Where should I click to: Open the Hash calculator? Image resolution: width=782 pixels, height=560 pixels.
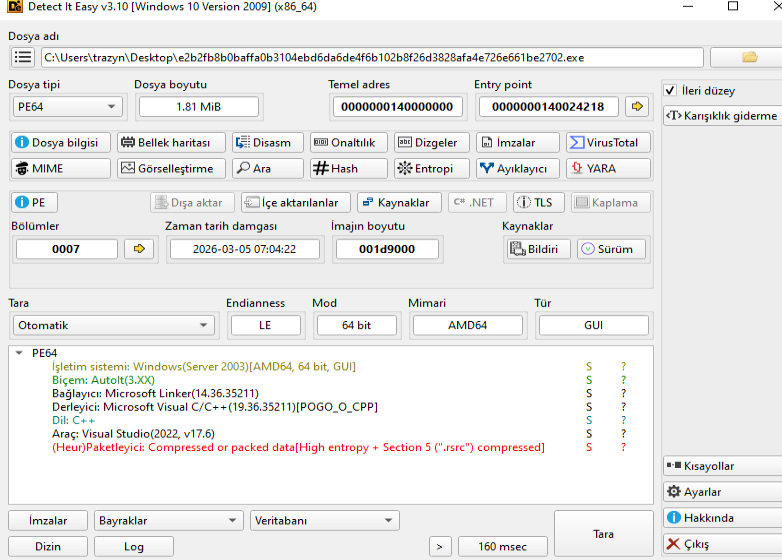click(335, 169)
